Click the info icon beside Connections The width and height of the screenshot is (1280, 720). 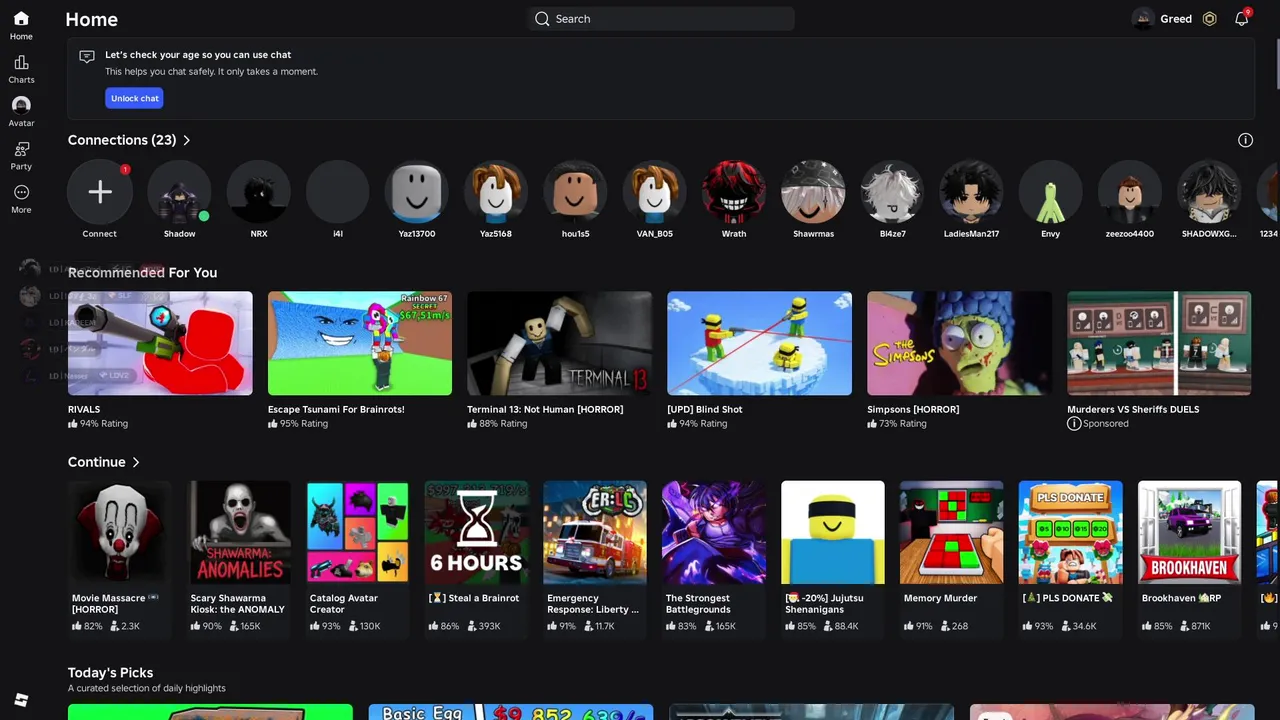(1245, 140)
